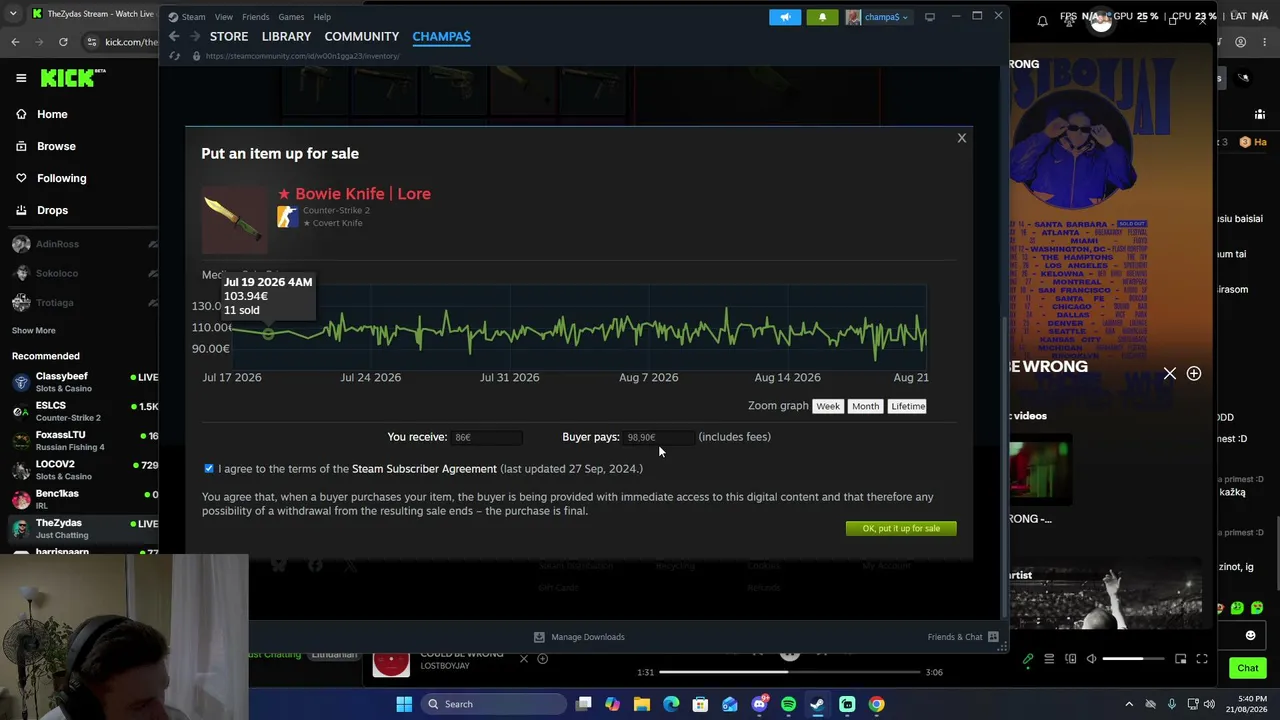The height and width of the screenshot is (720, 1280).
Task: Open Spotify from the taskbar
Action: [x=788, y=704]
